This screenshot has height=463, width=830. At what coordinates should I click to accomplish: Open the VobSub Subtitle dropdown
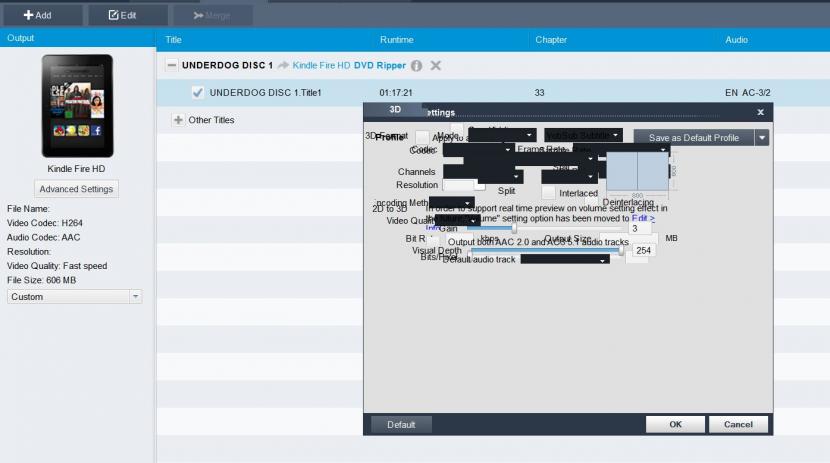[583, 135]
